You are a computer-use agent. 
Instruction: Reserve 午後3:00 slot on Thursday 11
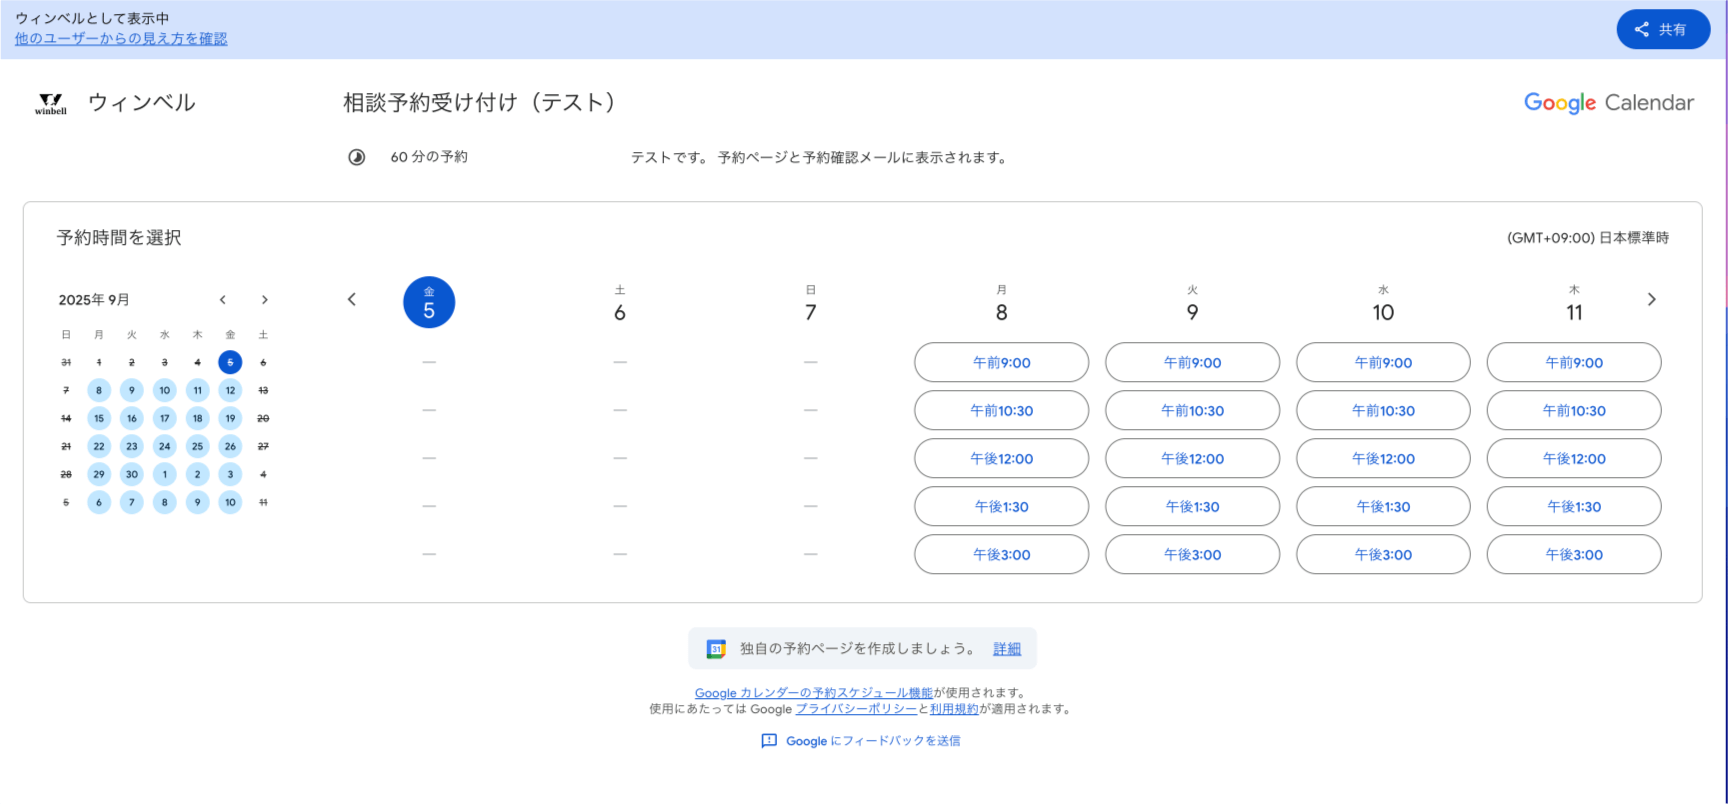tap(1574, 554)
